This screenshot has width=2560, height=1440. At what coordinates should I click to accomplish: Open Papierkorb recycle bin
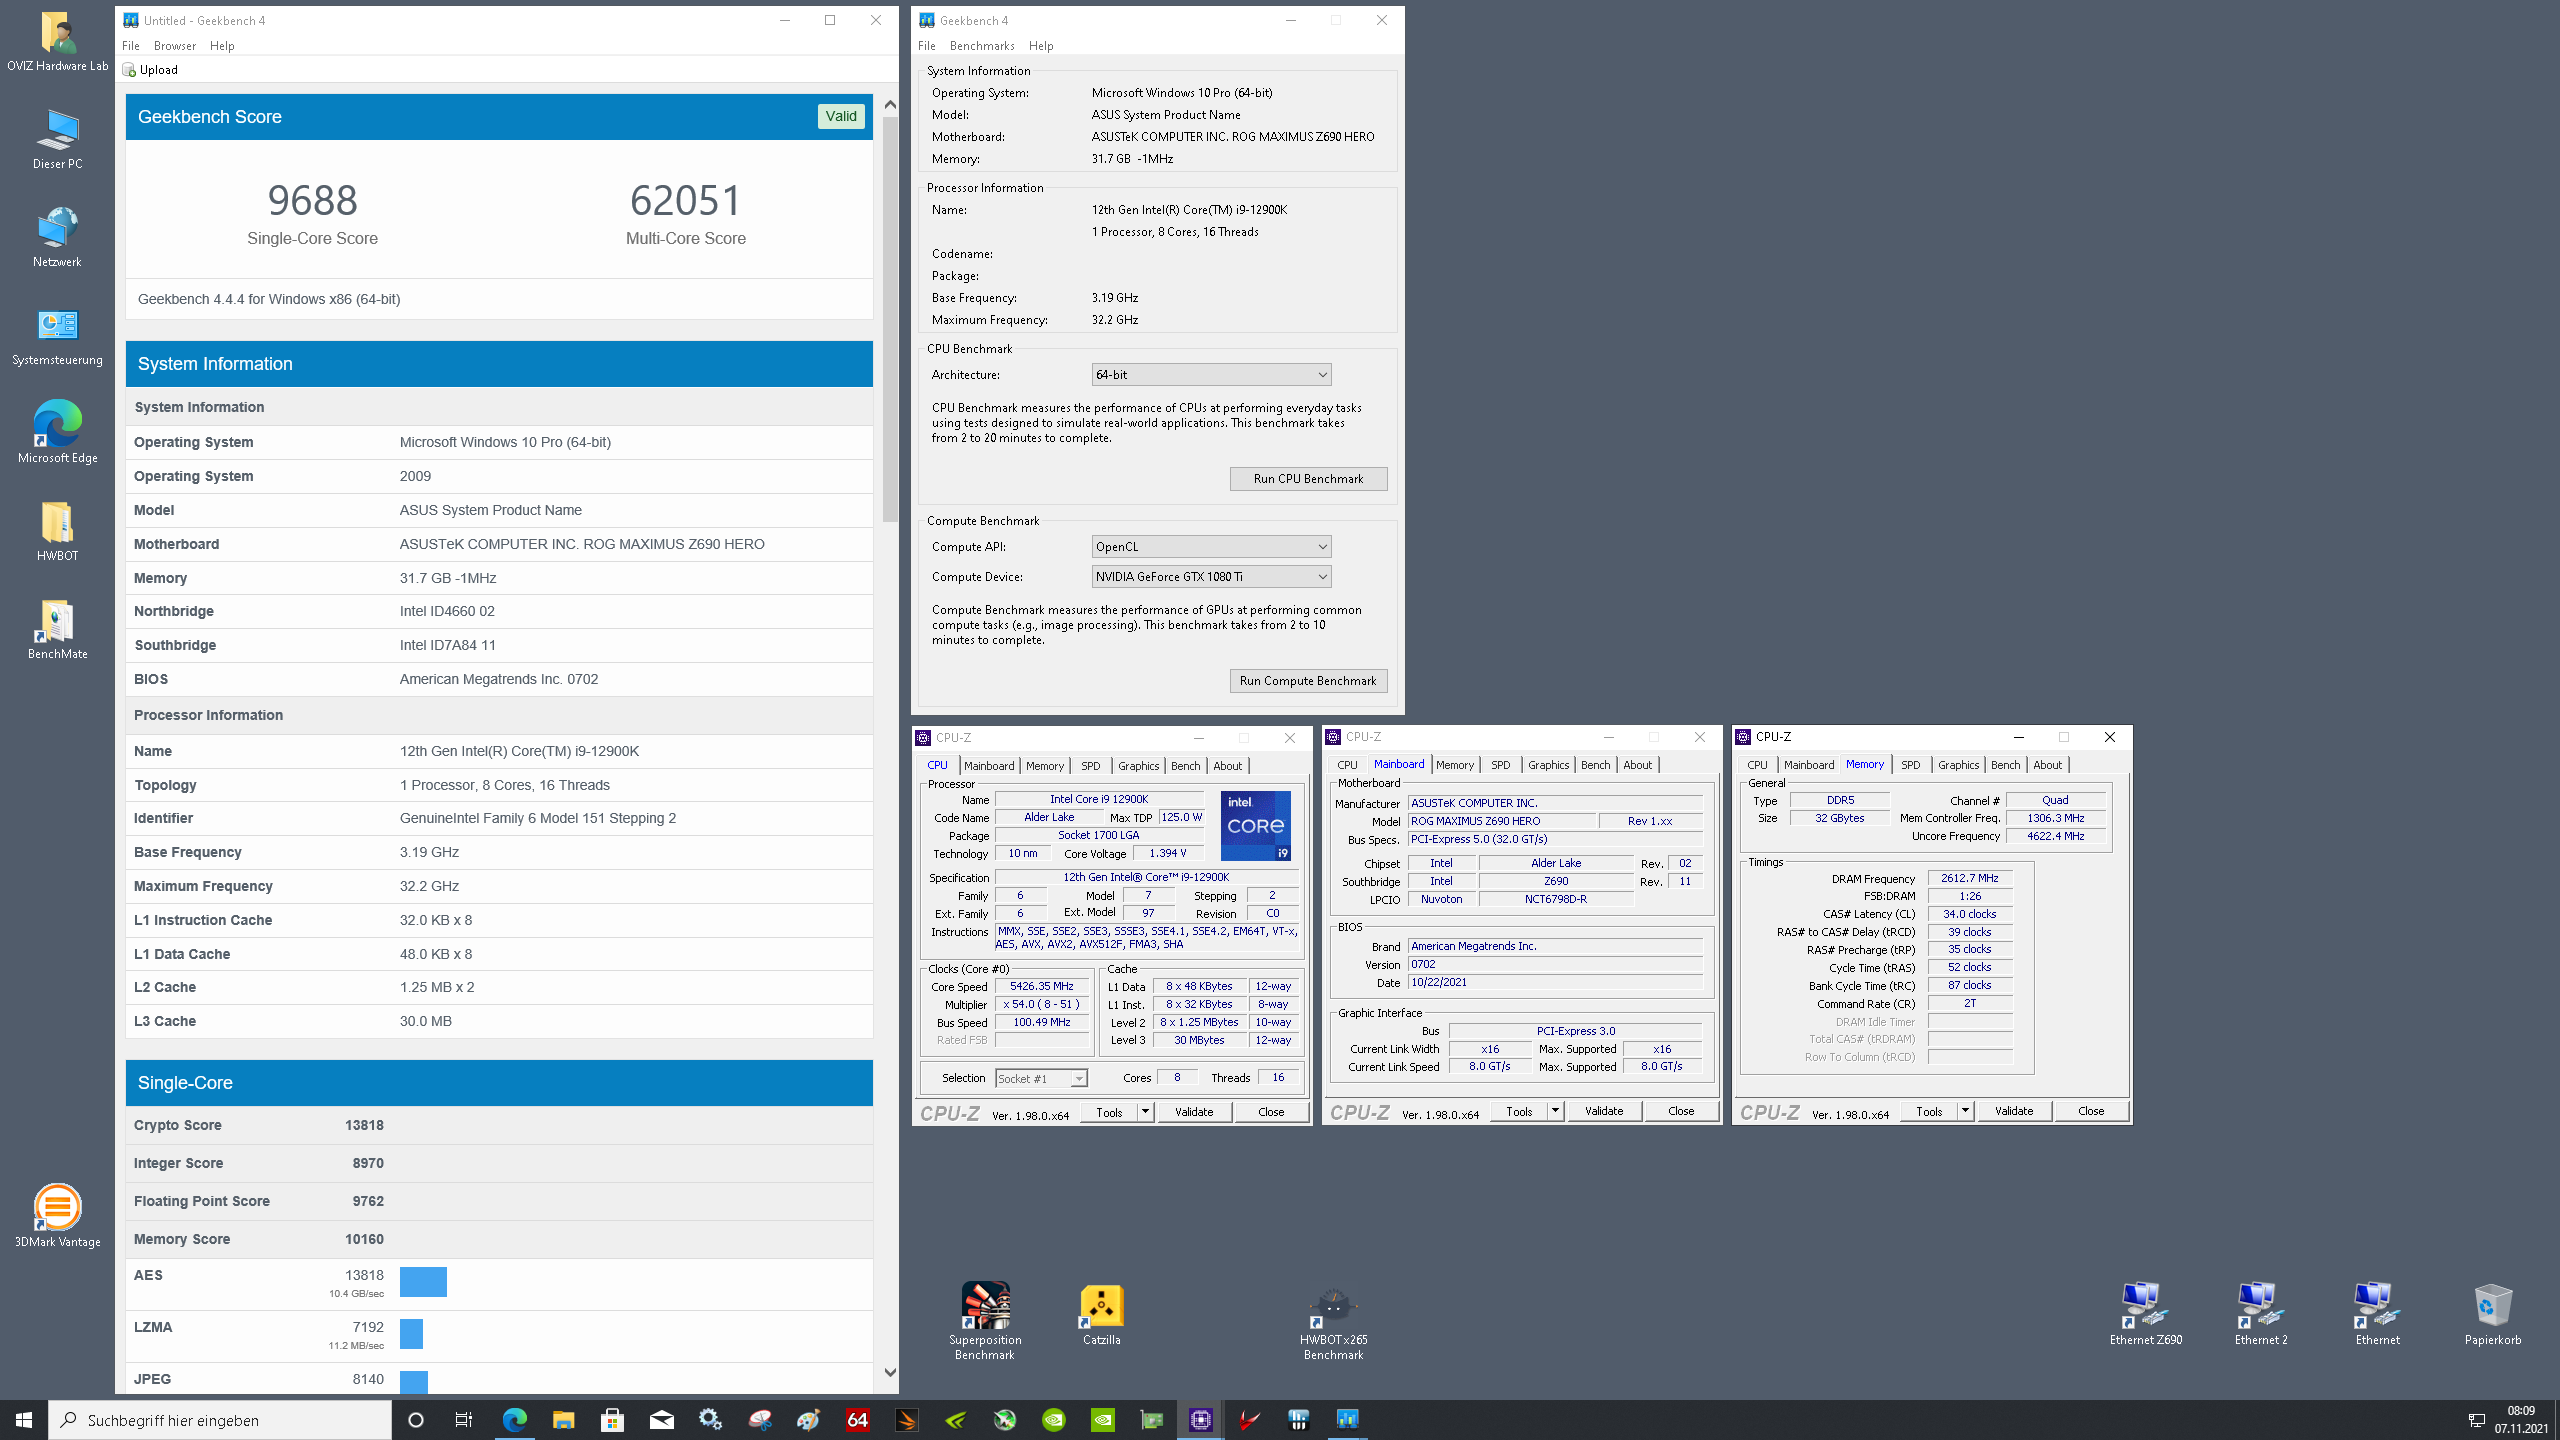pyautogui.click(x=2492, y=1314)
